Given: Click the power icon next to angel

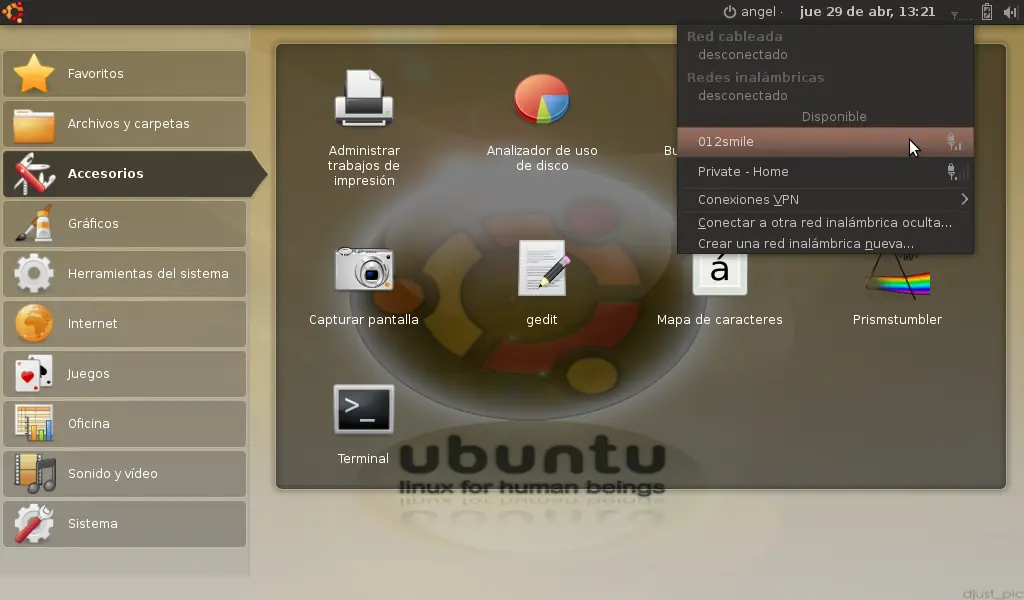Looking at the screenshot, I should click(729, 12).
